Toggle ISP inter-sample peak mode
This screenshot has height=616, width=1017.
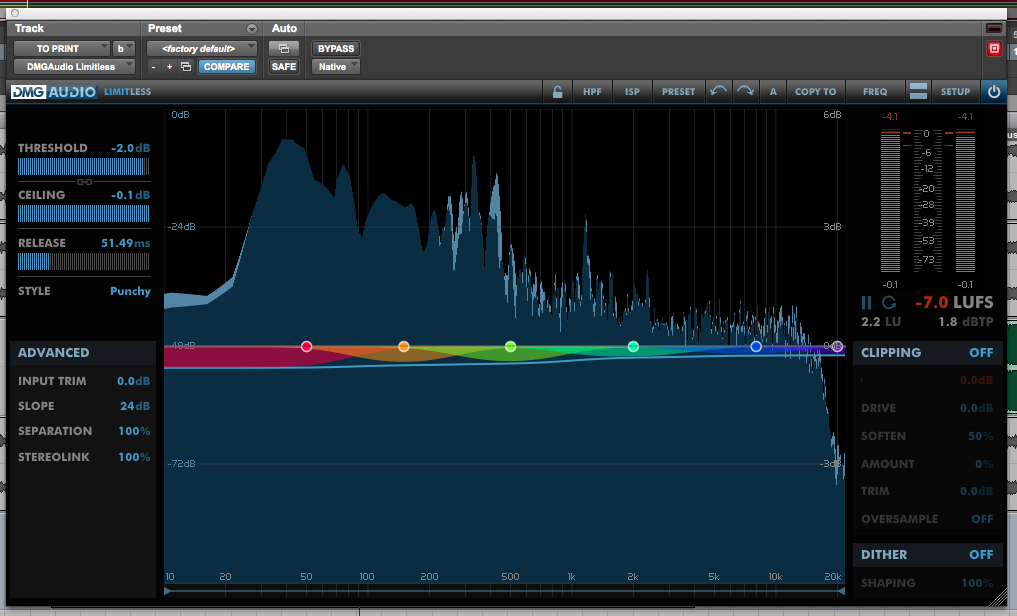click(632, 92)
